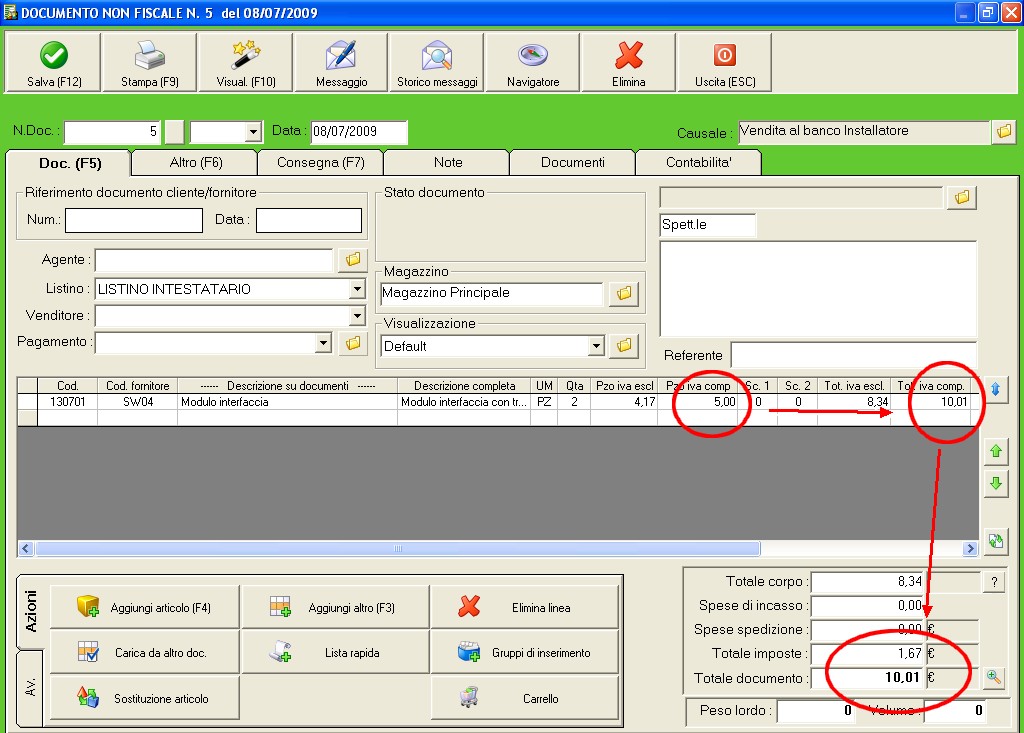Focus N.Doc. number field
Screen dimensions: 1024x733
pos(112,132)
